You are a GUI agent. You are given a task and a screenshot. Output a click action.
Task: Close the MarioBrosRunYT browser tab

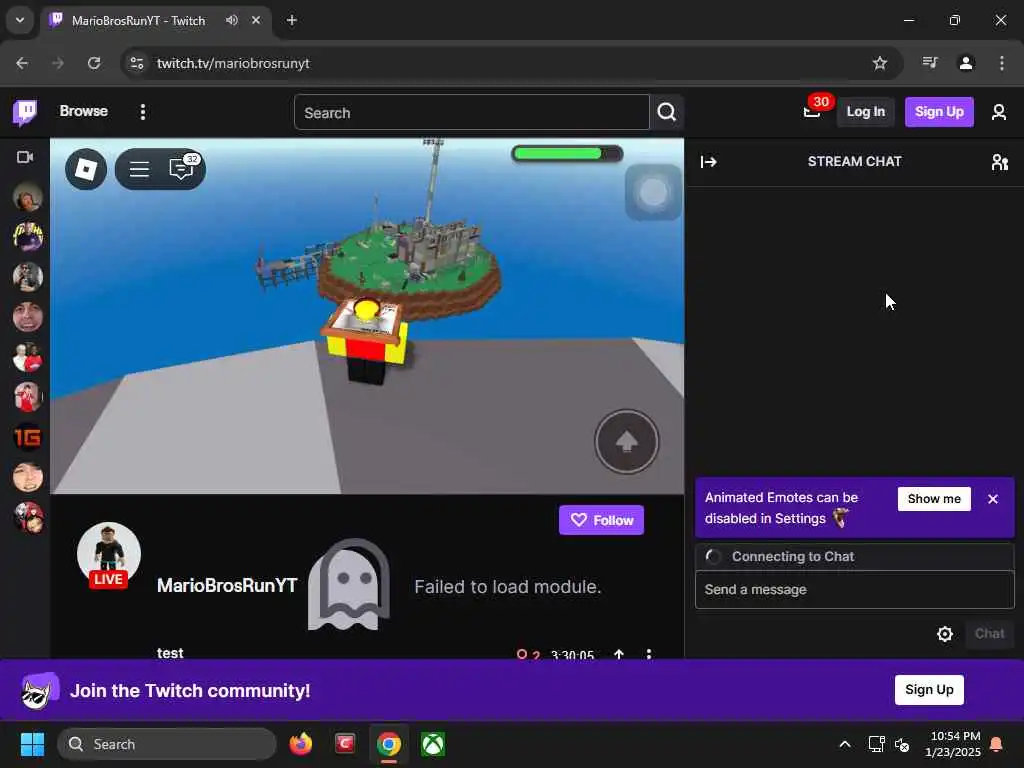[256, 20]
